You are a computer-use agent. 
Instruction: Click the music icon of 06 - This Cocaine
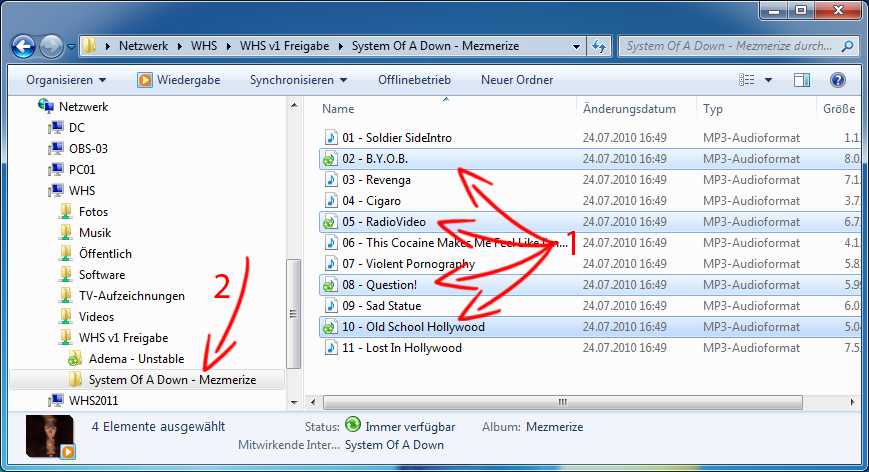(x=330, y=243)
